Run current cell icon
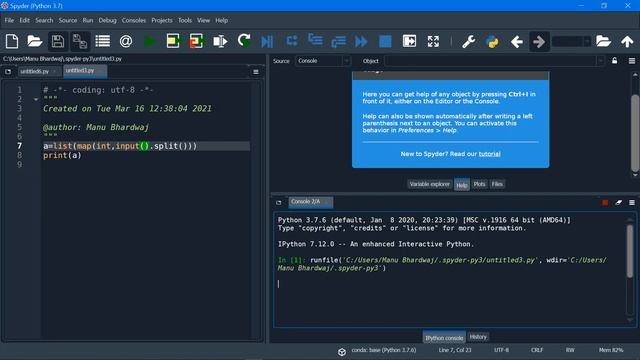This screenshot has height=360, width=640. [x=173, y=41]
